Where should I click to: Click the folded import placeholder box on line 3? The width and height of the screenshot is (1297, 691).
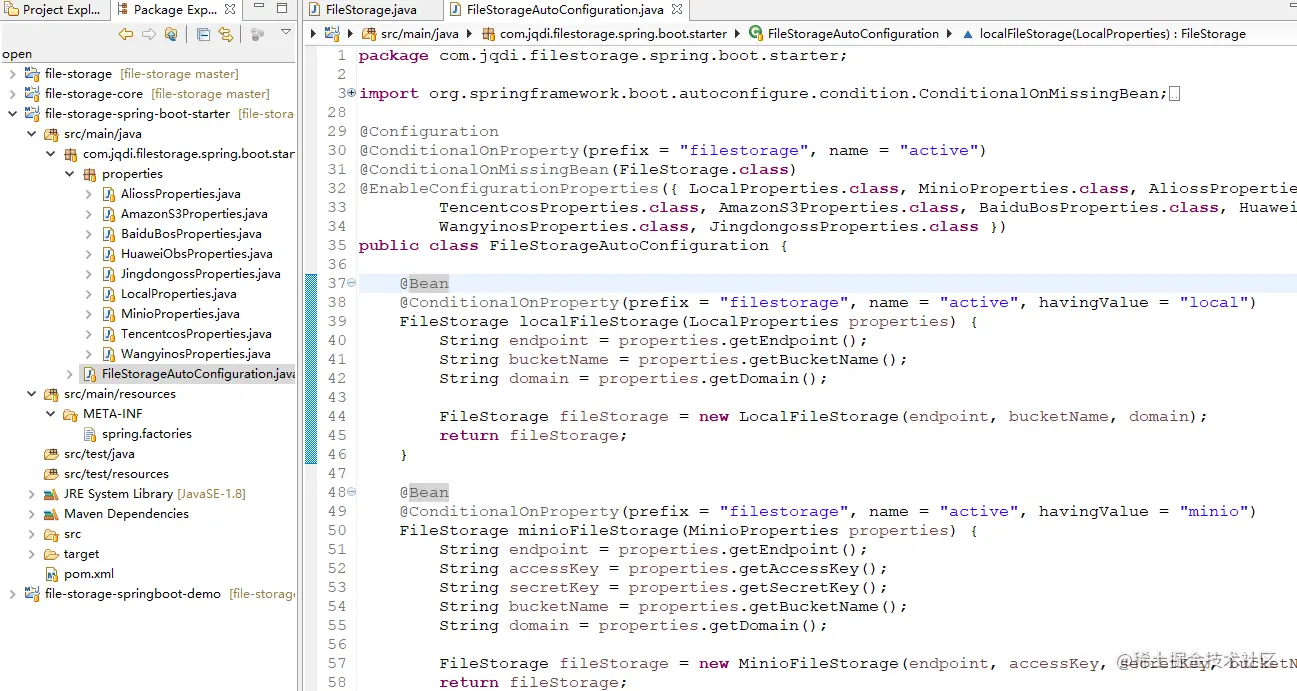[1174, 93]
